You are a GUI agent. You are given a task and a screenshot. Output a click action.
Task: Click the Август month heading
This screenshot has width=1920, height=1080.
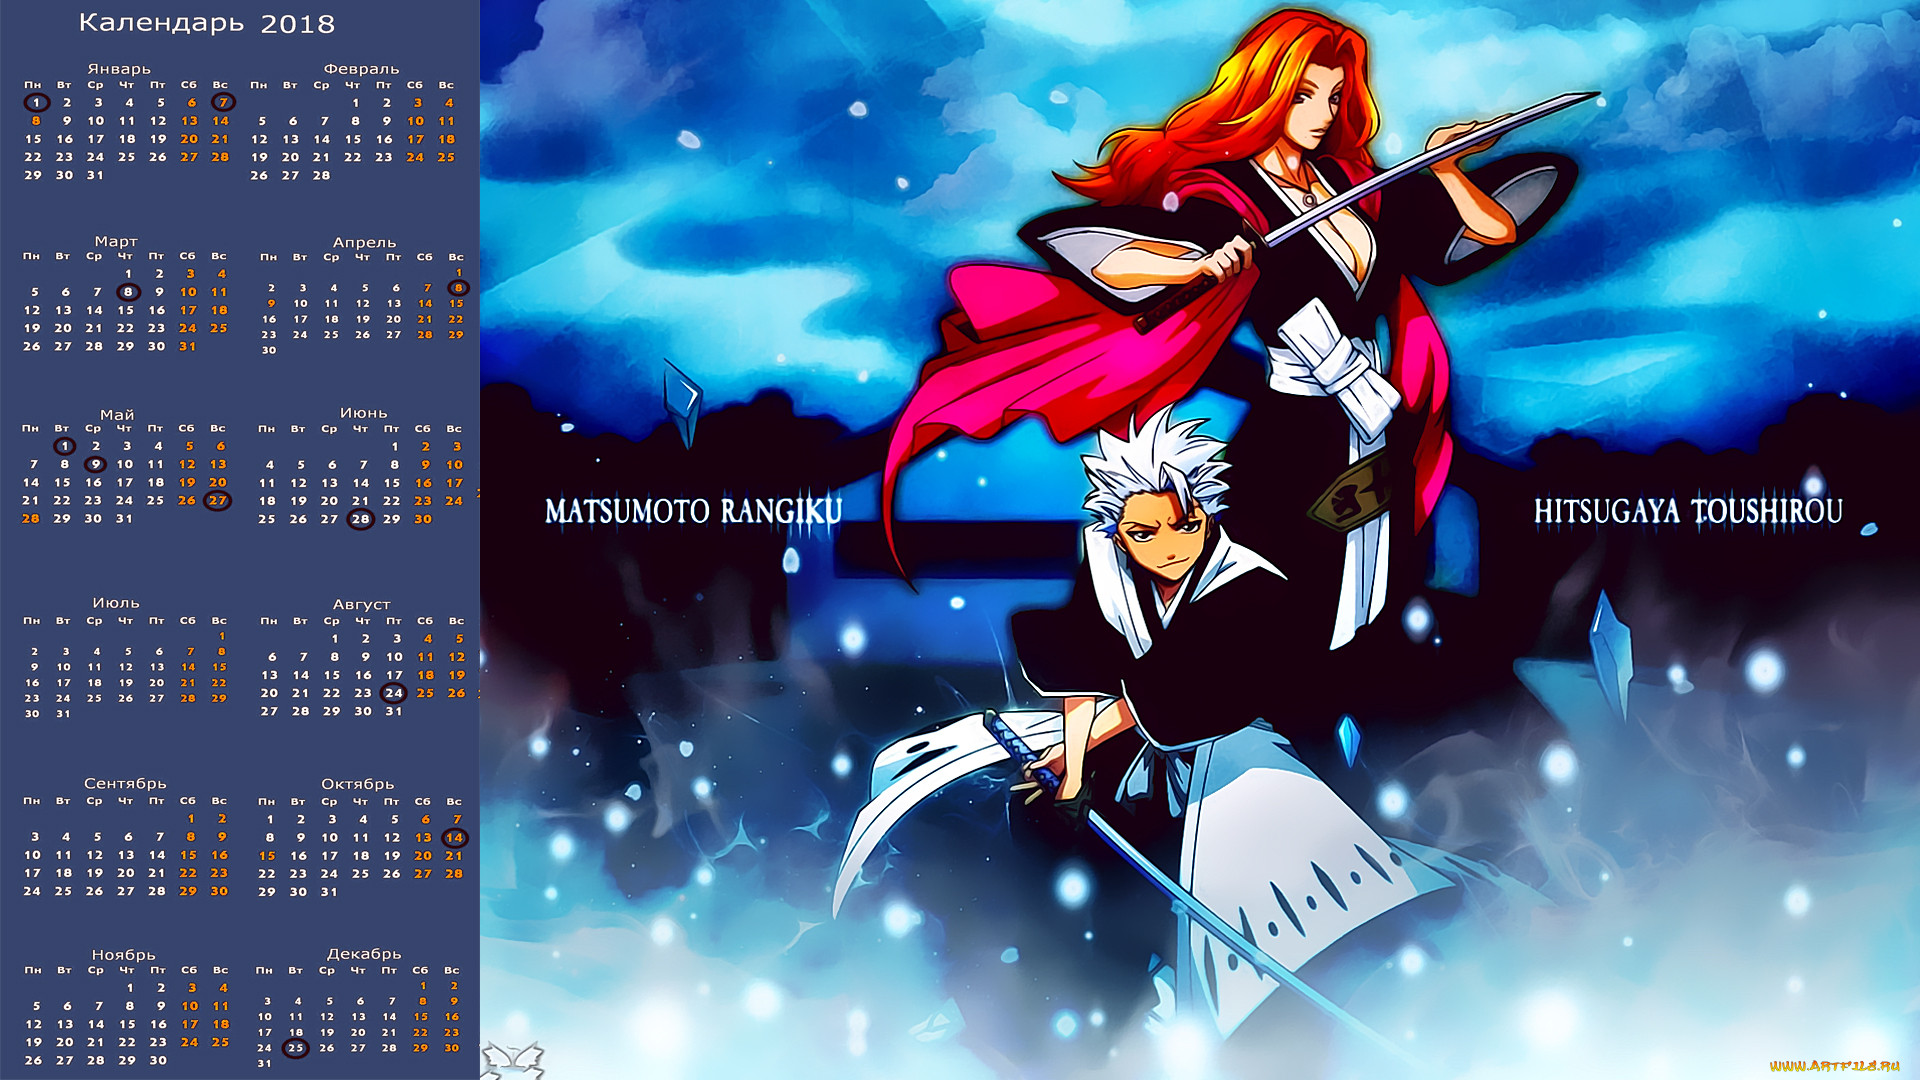tap(361, 605)
